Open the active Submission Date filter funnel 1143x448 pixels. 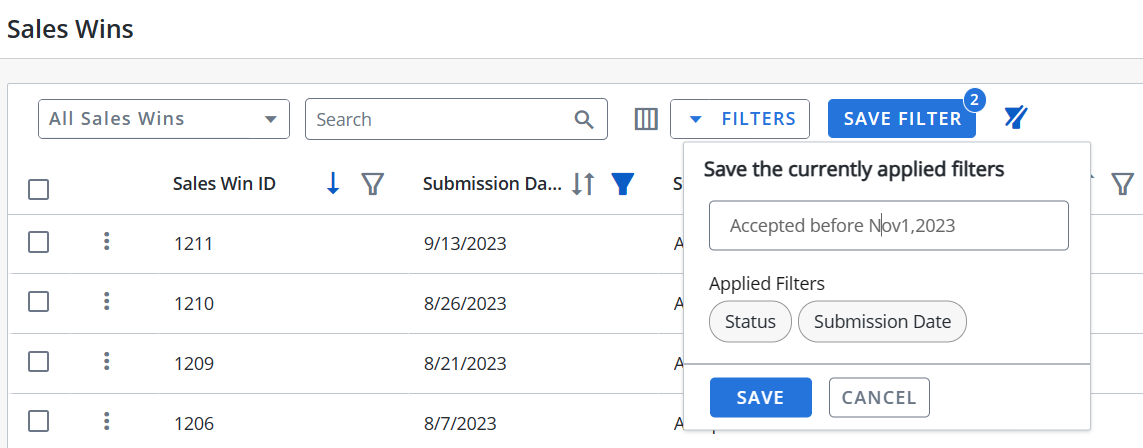(621, 184)
